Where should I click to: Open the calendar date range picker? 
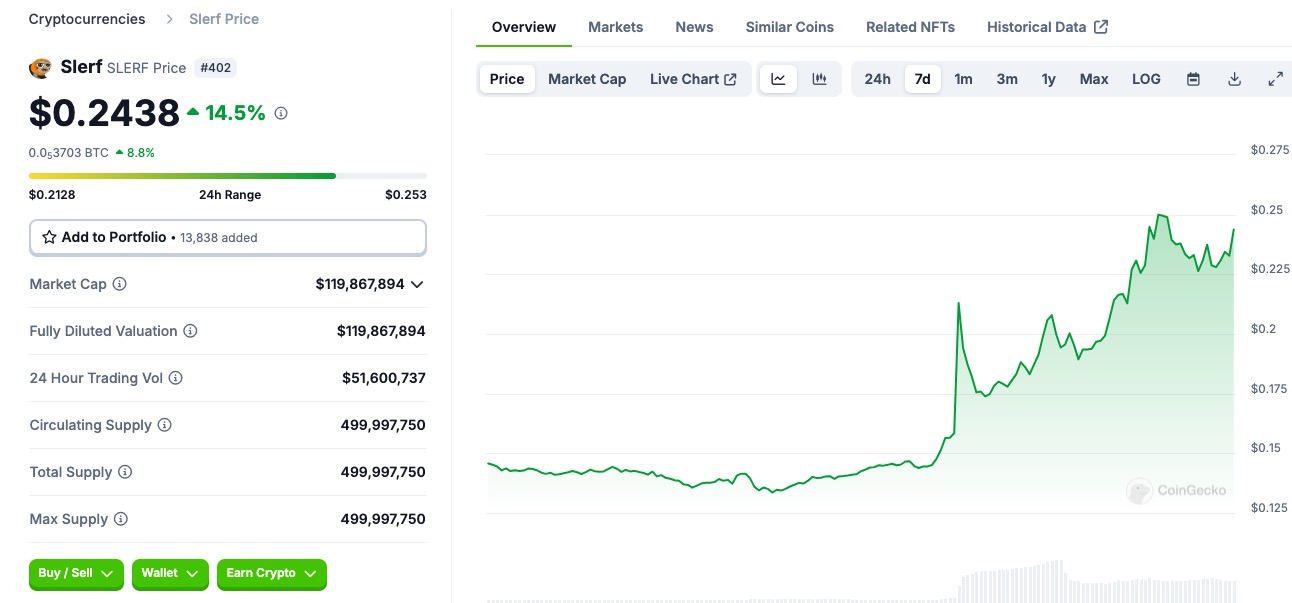coord(1193,79)
